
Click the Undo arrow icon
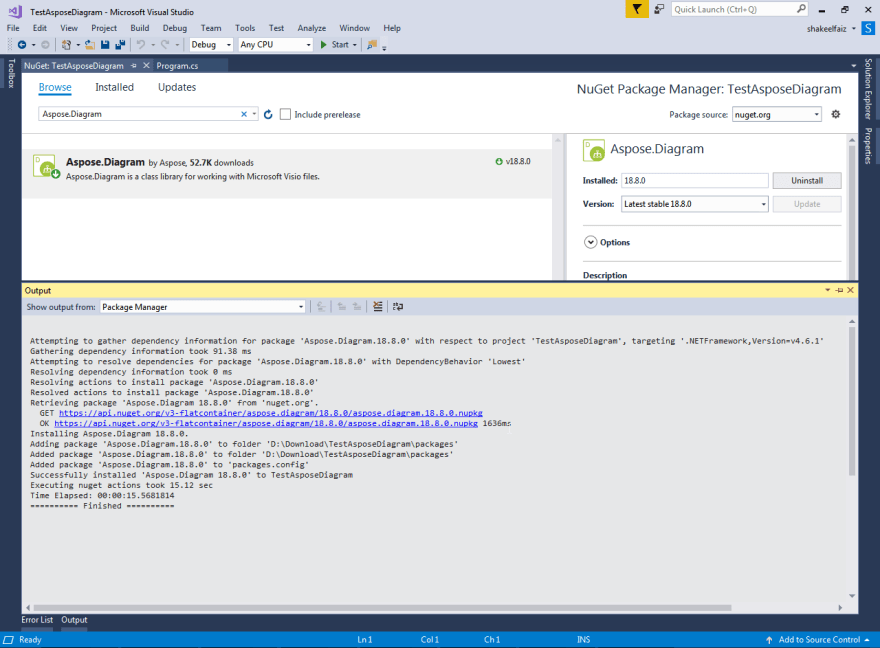[x=140, y=44]
